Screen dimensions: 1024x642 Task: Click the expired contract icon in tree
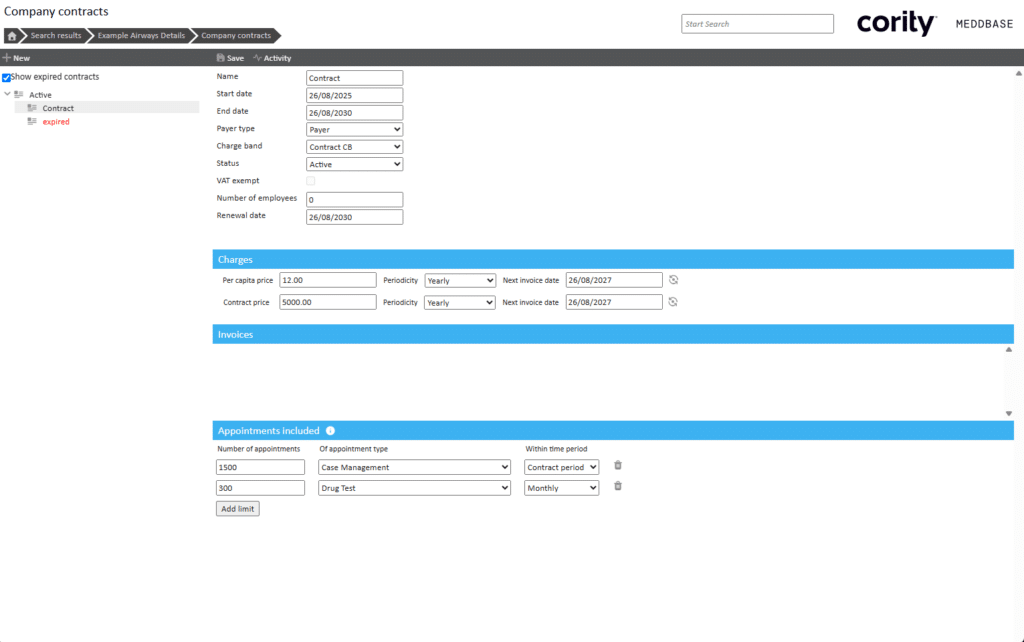coord(32,121)
